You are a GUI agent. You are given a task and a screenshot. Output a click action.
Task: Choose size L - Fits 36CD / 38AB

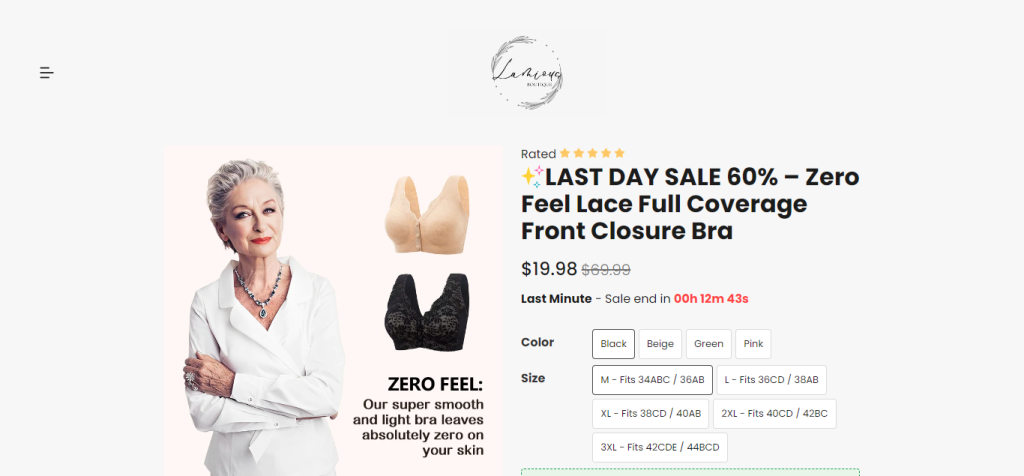771,380
